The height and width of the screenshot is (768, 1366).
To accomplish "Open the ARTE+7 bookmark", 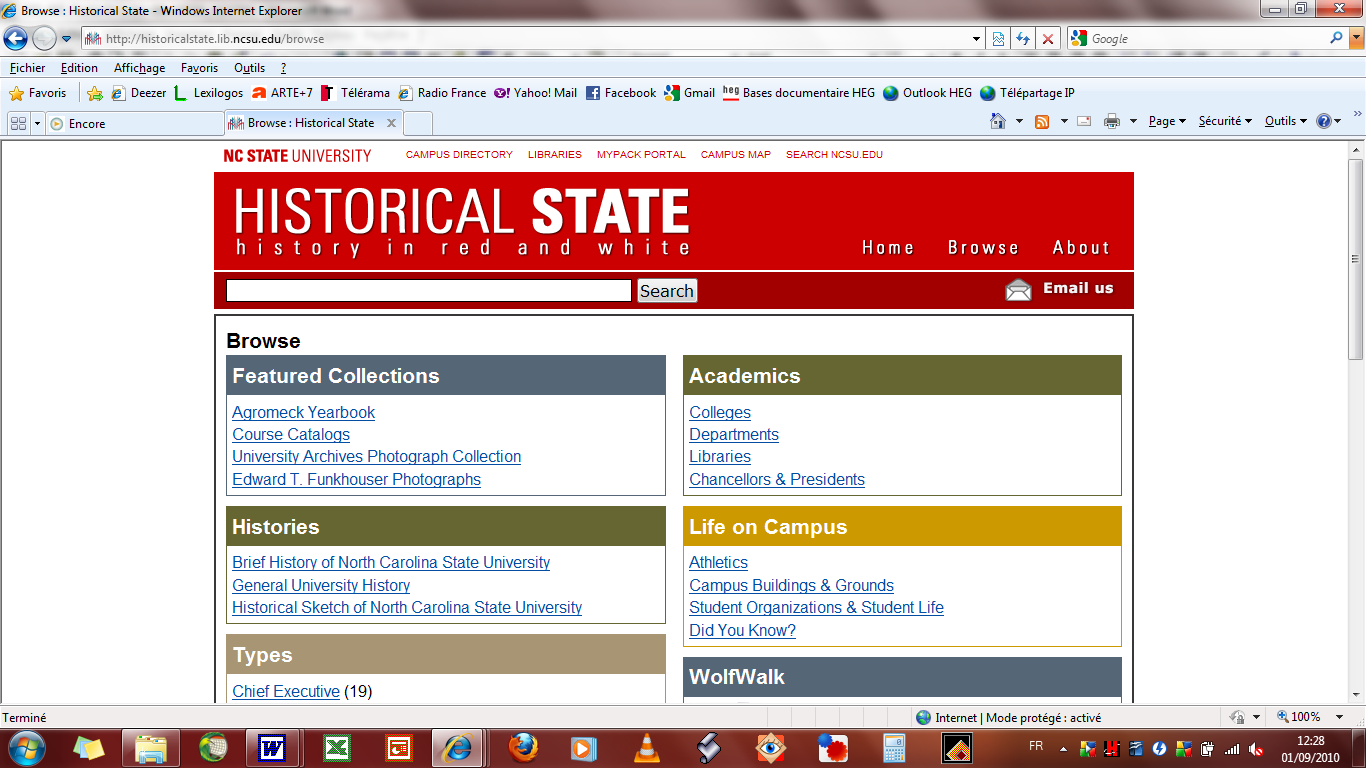I will (x=282, y=93).
